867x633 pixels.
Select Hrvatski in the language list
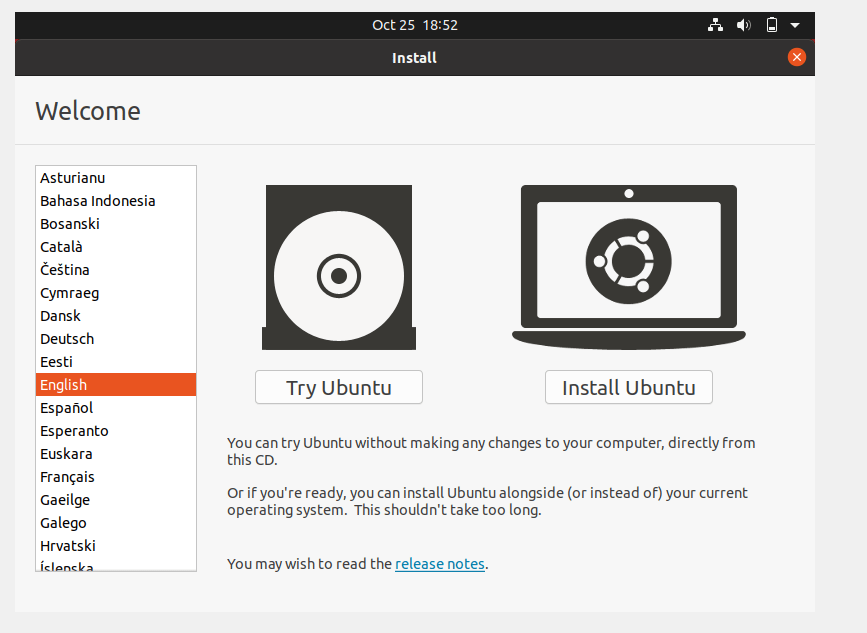click(68, 546)
